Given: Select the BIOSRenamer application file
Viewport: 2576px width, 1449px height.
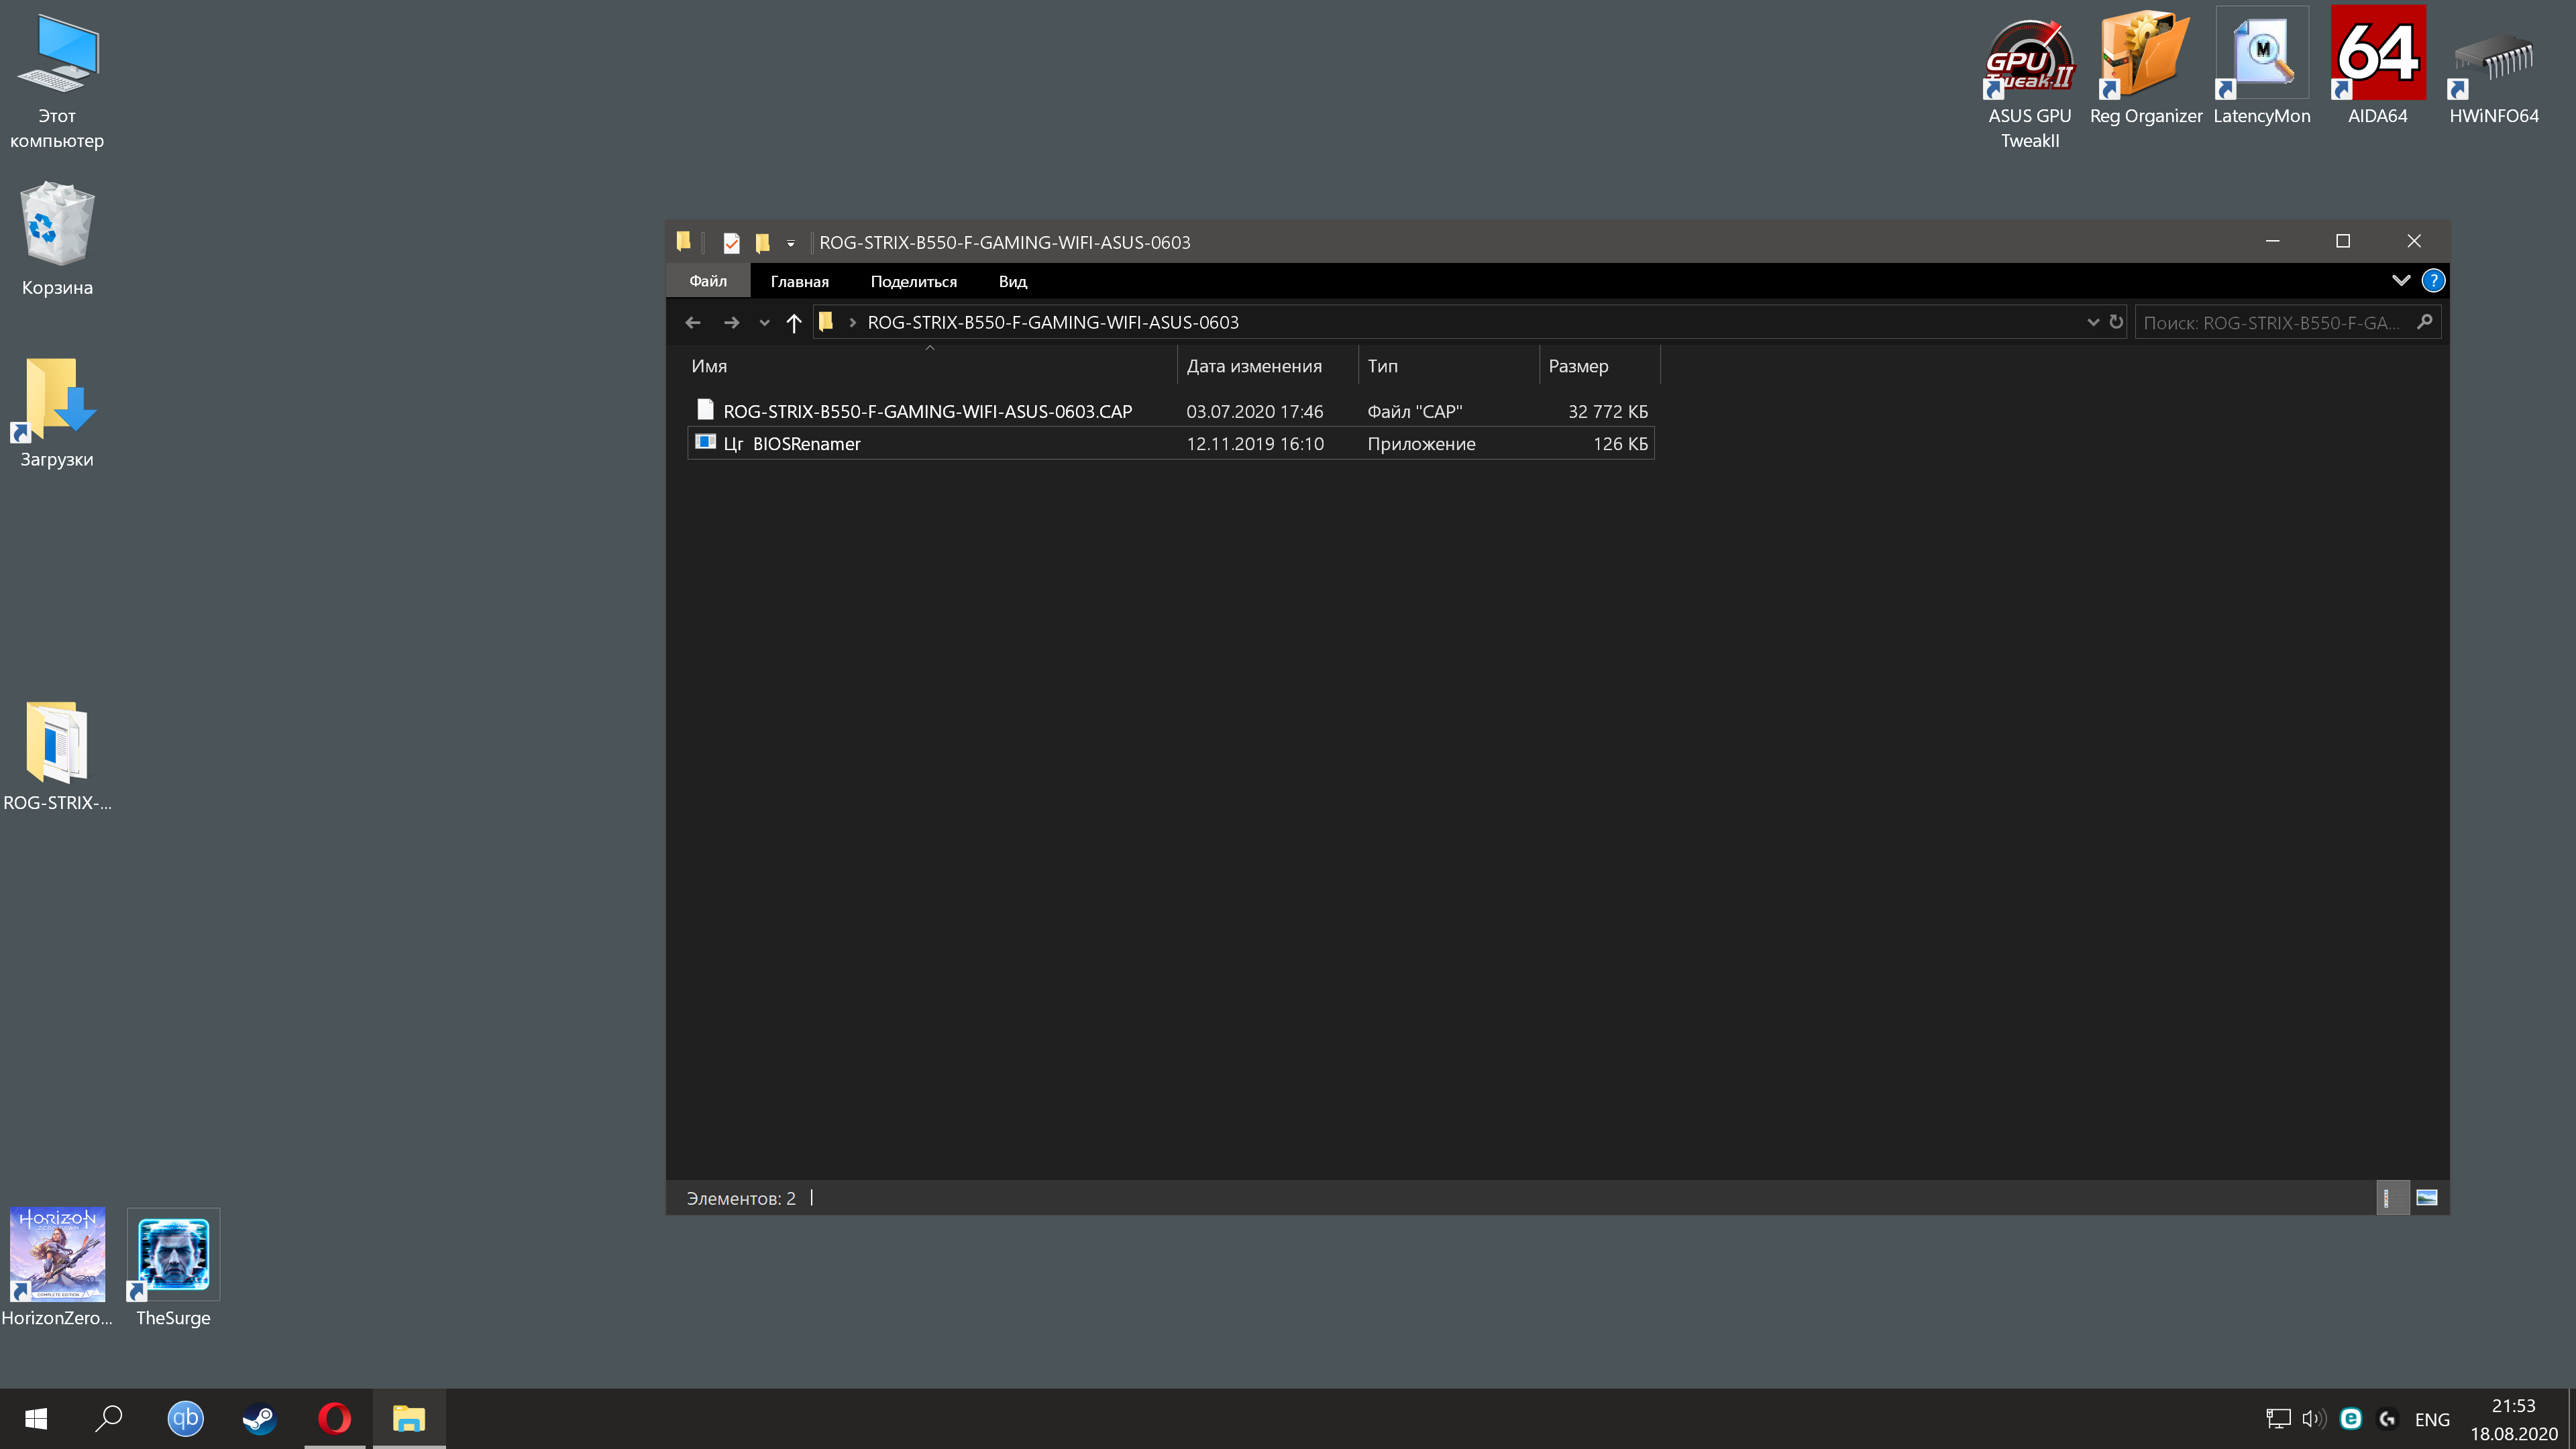Looking at the screenshot, I should pyautogui.click(x=805, y=443).
